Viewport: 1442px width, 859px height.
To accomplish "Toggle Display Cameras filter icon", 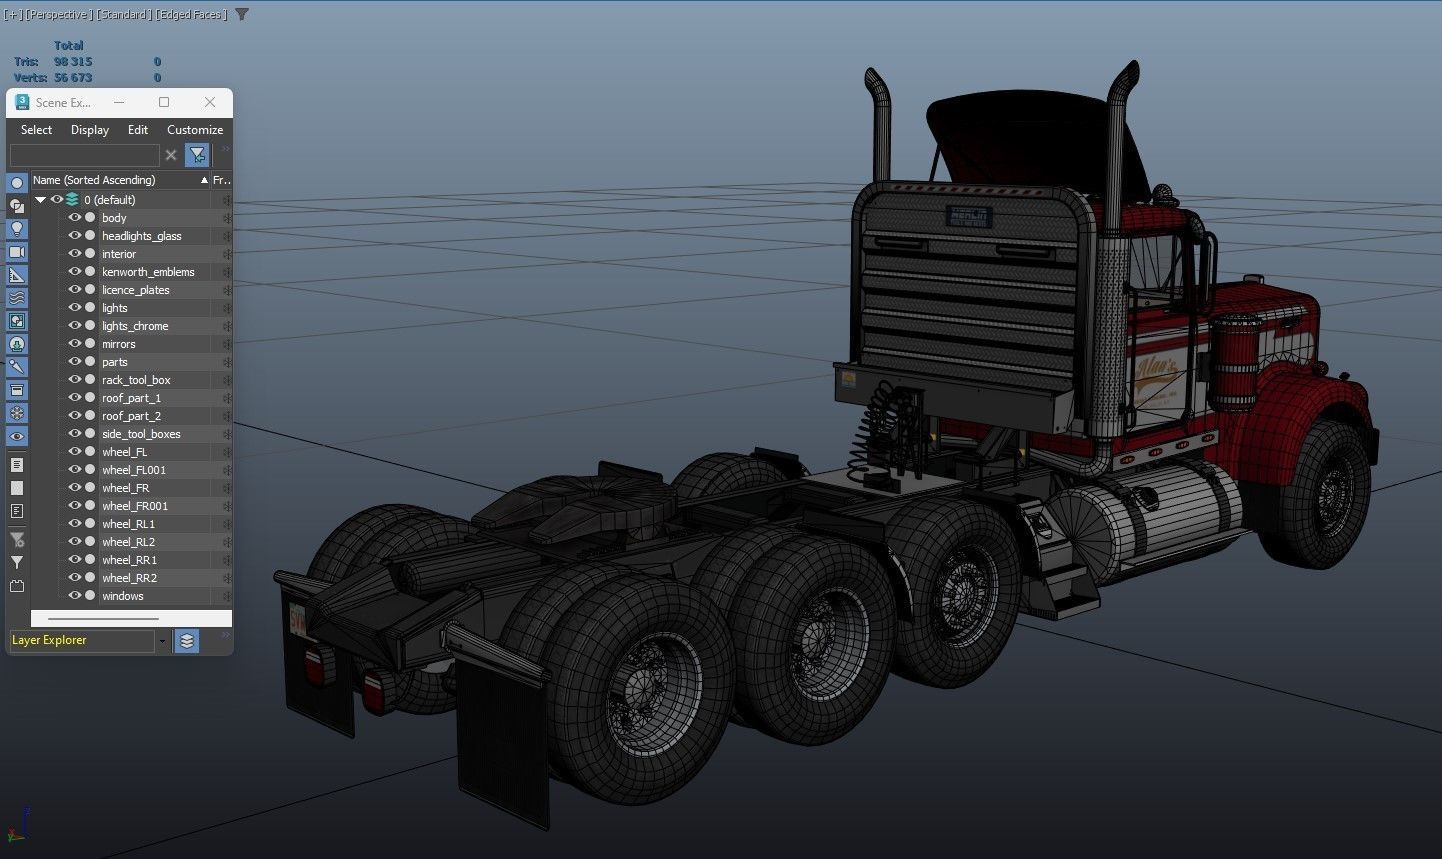I will coord(17,252).
